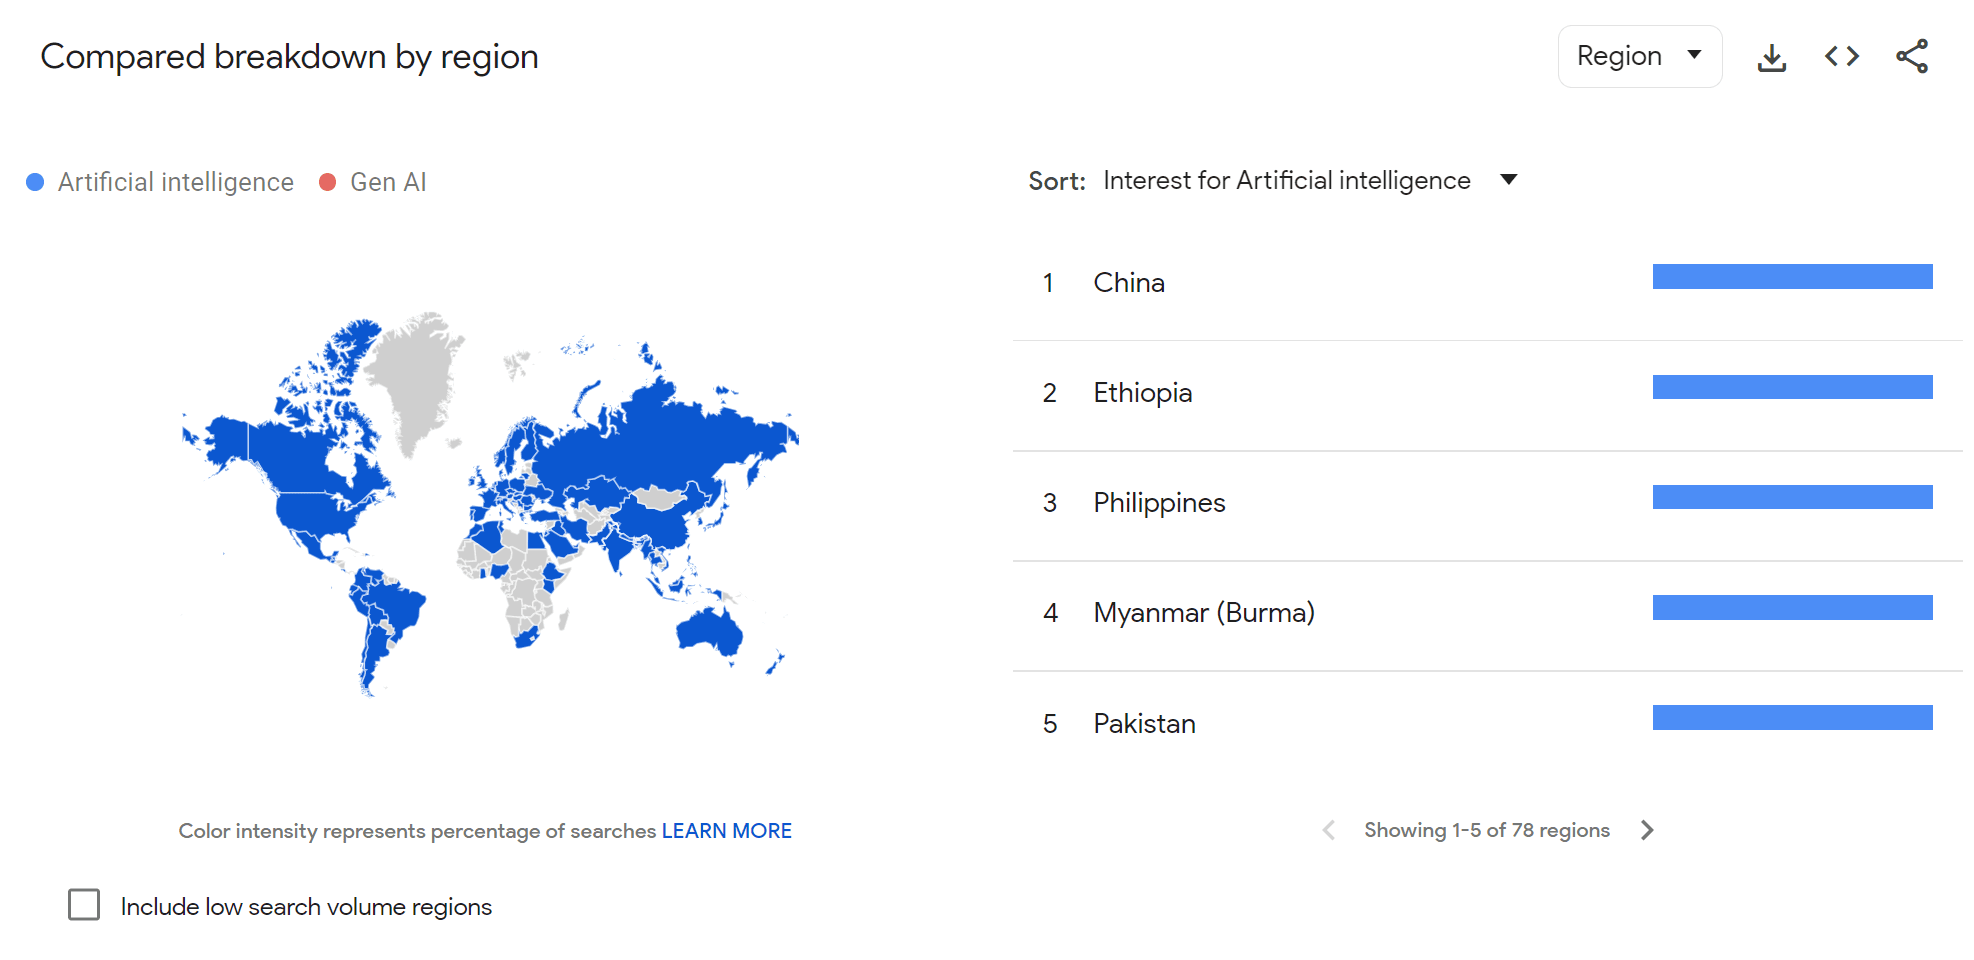
Task: Open the Interest for Artificial intelligence sort menu
Action: (x=1287, y=180)
